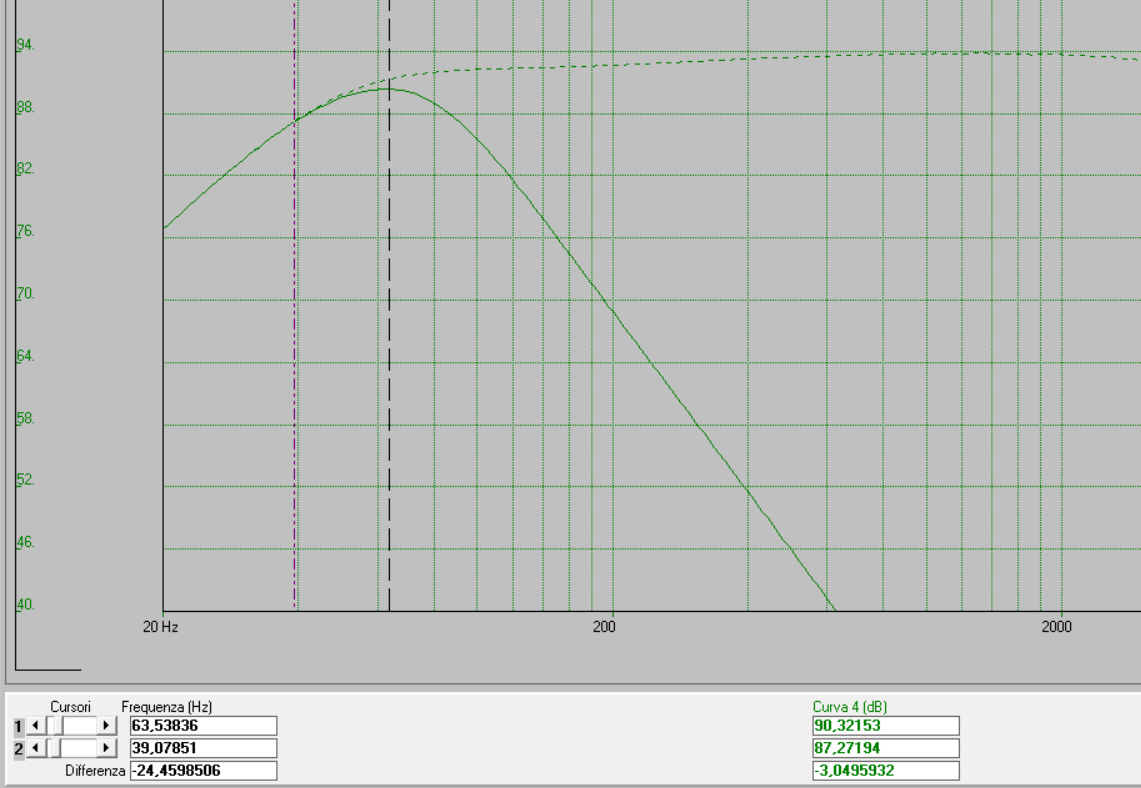Screen dimensions: 1141x788
Task: Click the 200 frequency axis label
Action: [604, 626]
